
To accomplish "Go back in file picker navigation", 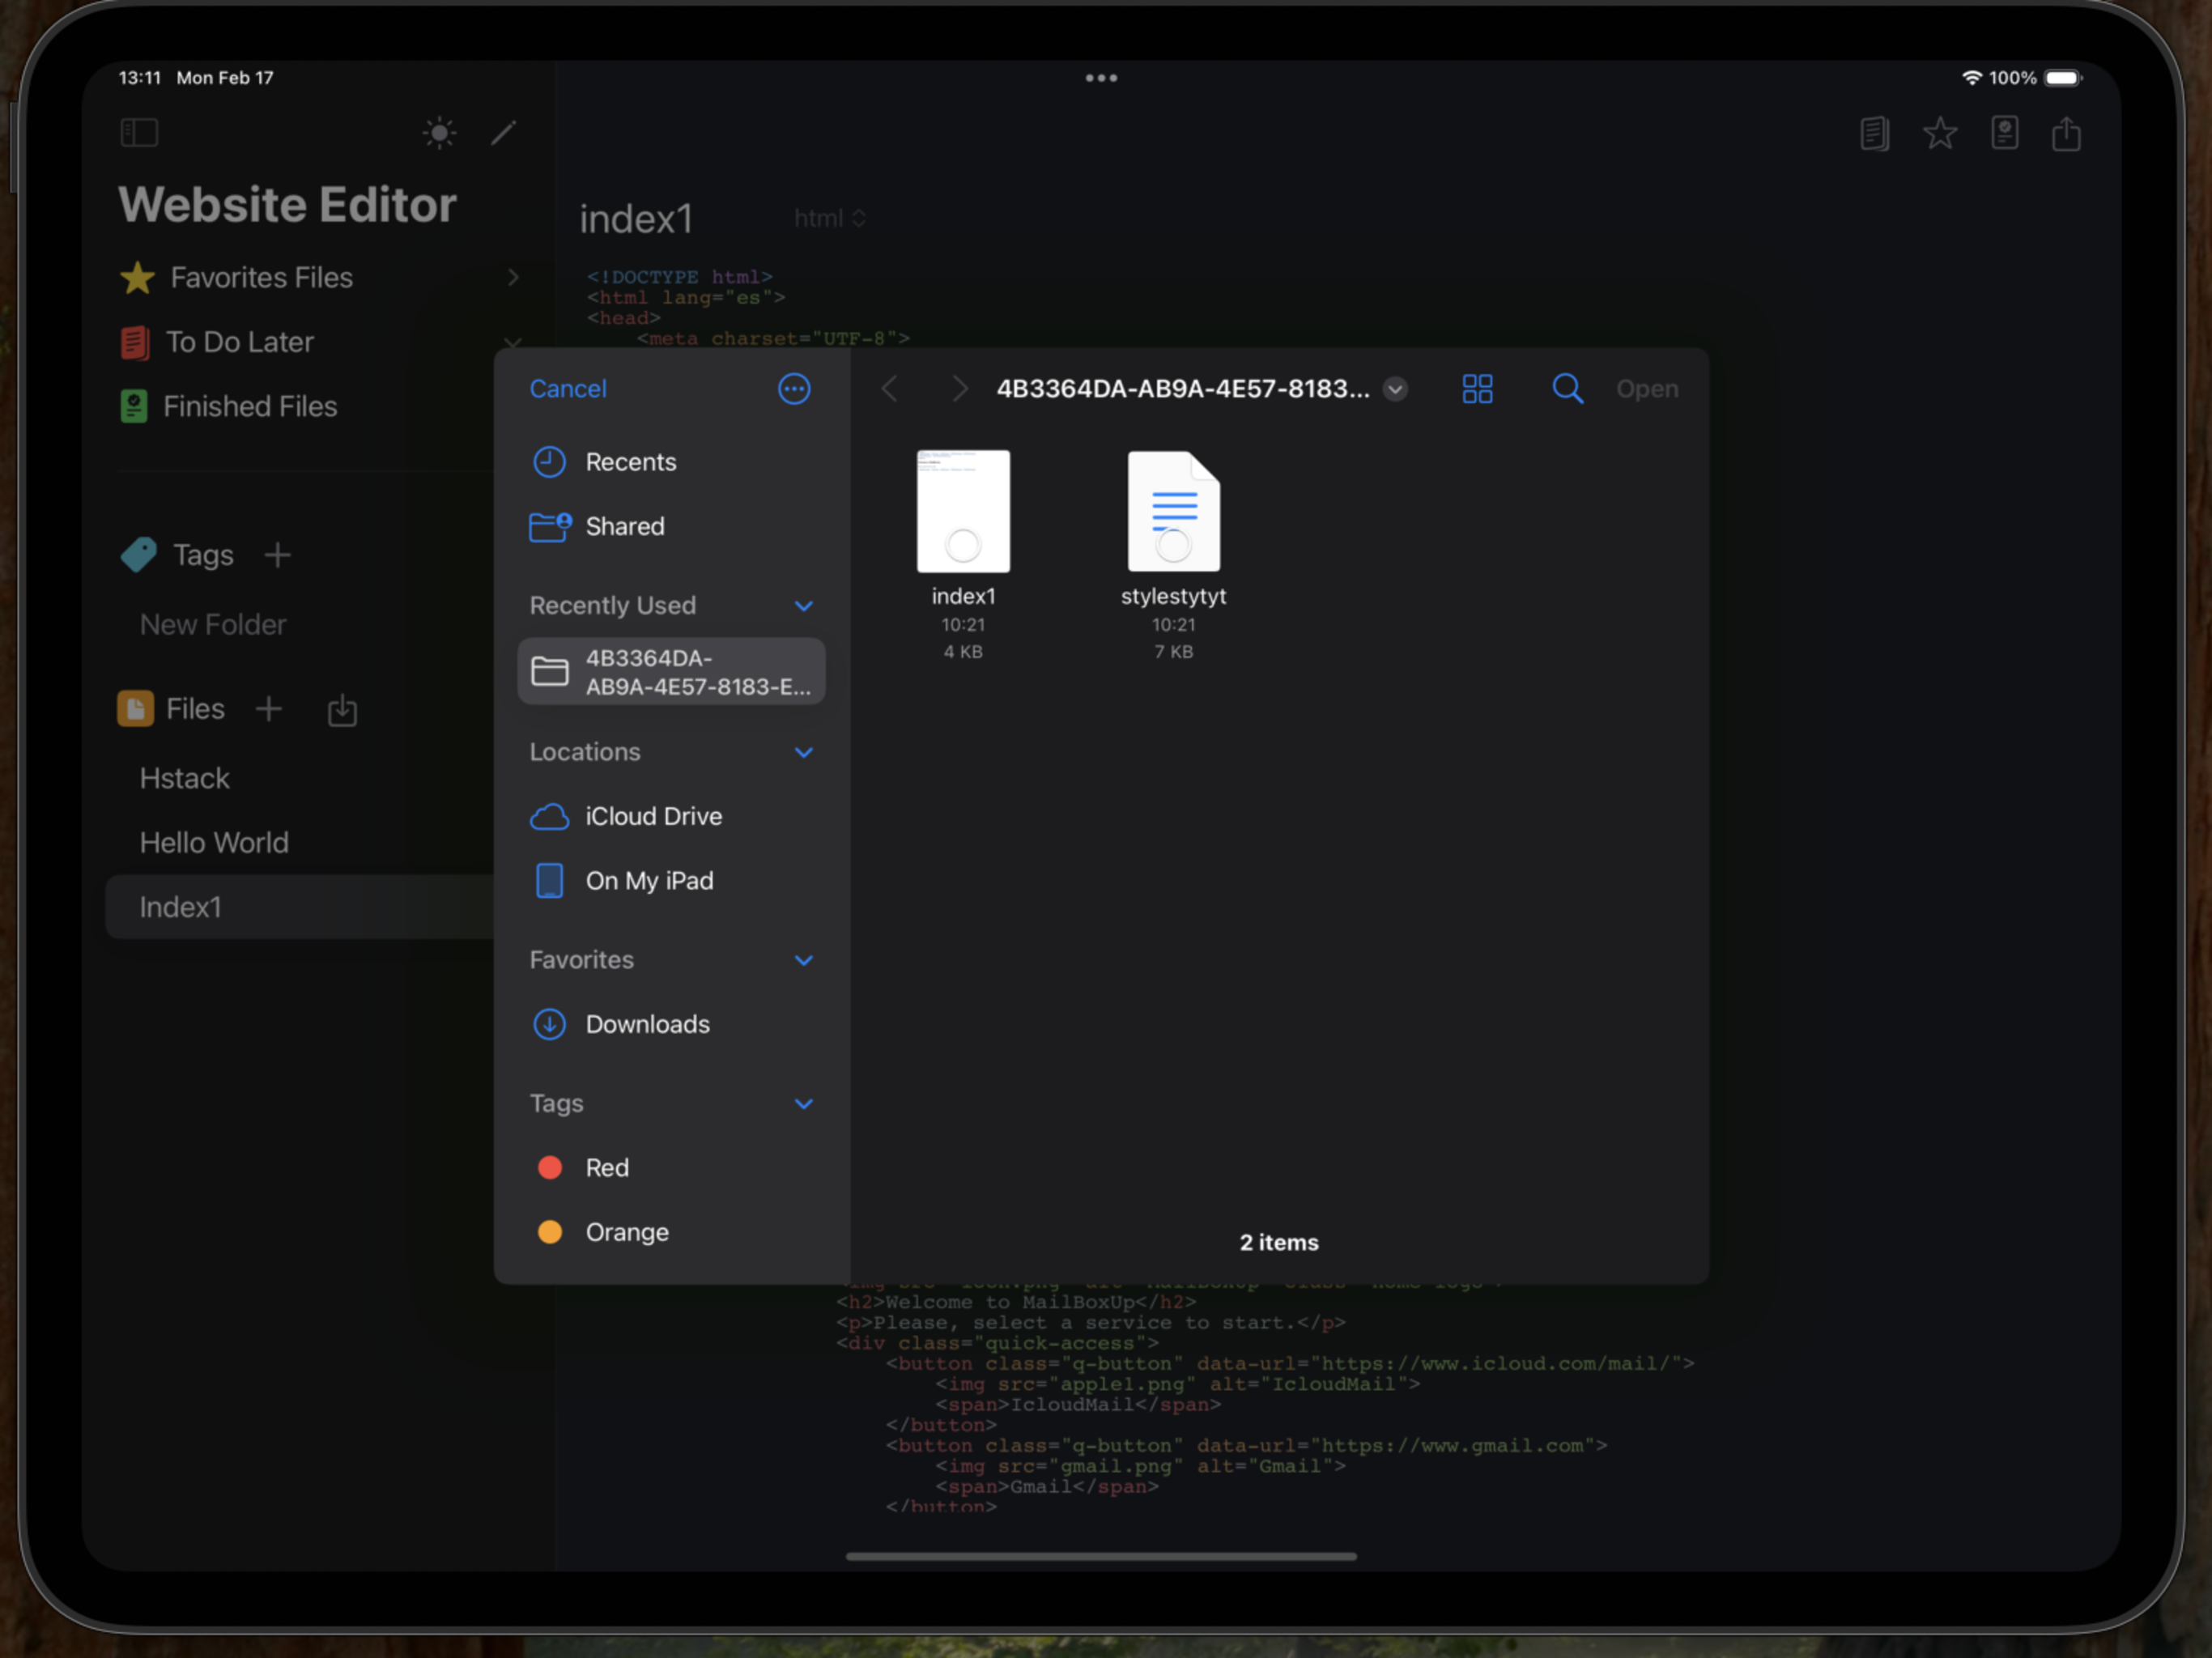I will point(889,389).
